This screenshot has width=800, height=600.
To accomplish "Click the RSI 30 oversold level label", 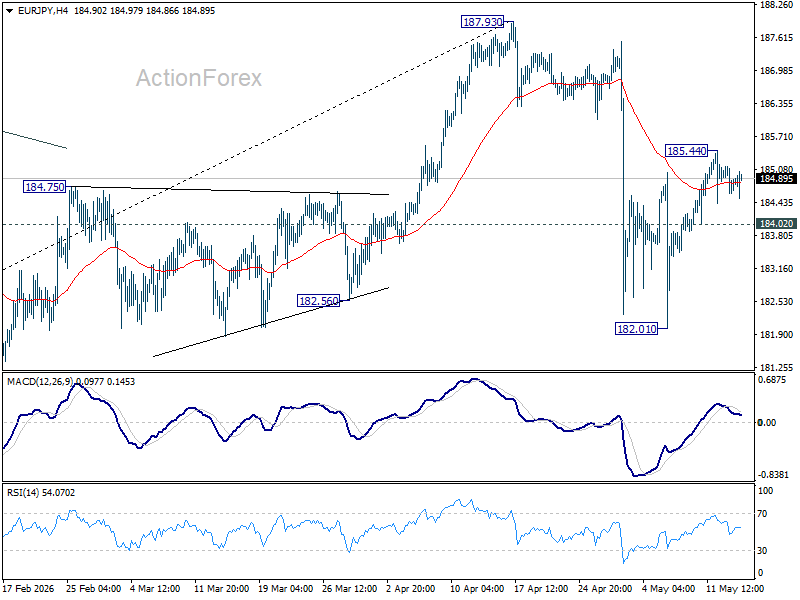I will (x=762, y=551).
